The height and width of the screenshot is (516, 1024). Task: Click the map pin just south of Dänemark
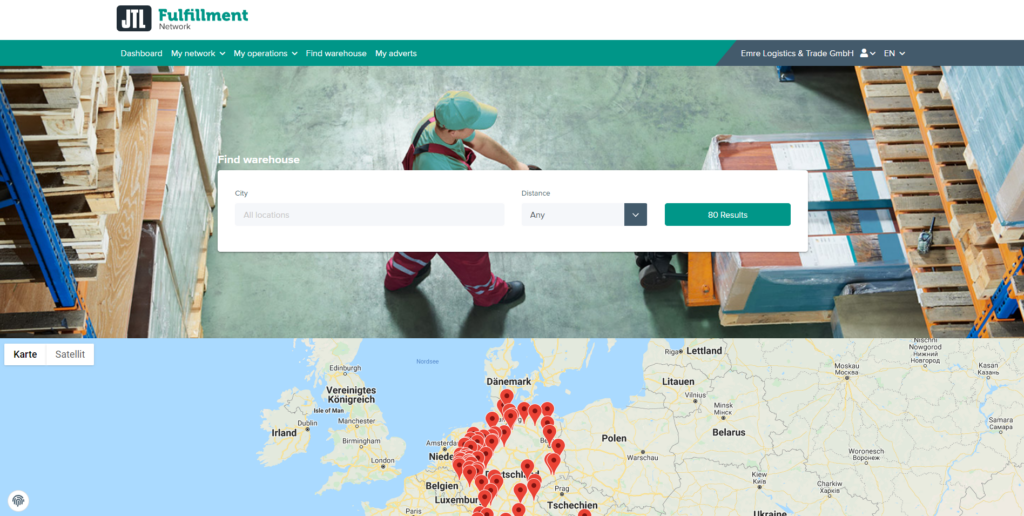[x=507, y=398]
